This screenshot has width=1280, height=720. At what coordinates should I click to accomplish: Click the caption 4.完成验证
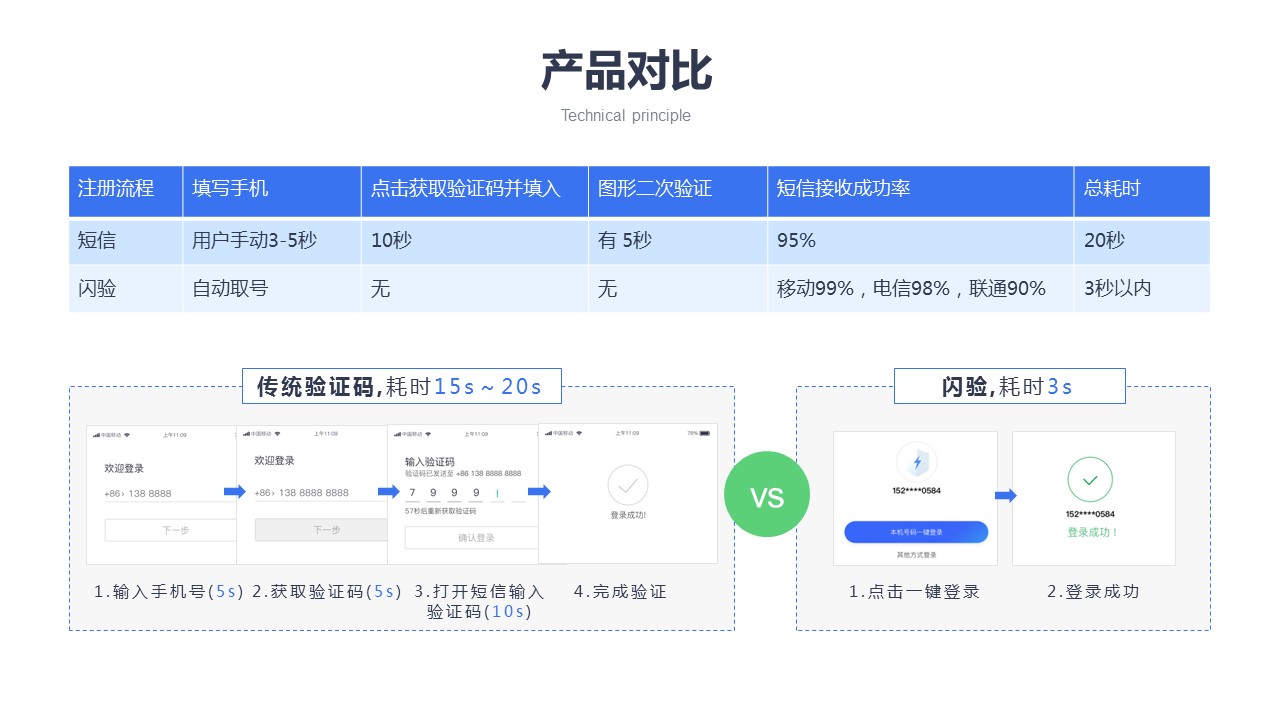pyautogui.click(x=620, y=591)
